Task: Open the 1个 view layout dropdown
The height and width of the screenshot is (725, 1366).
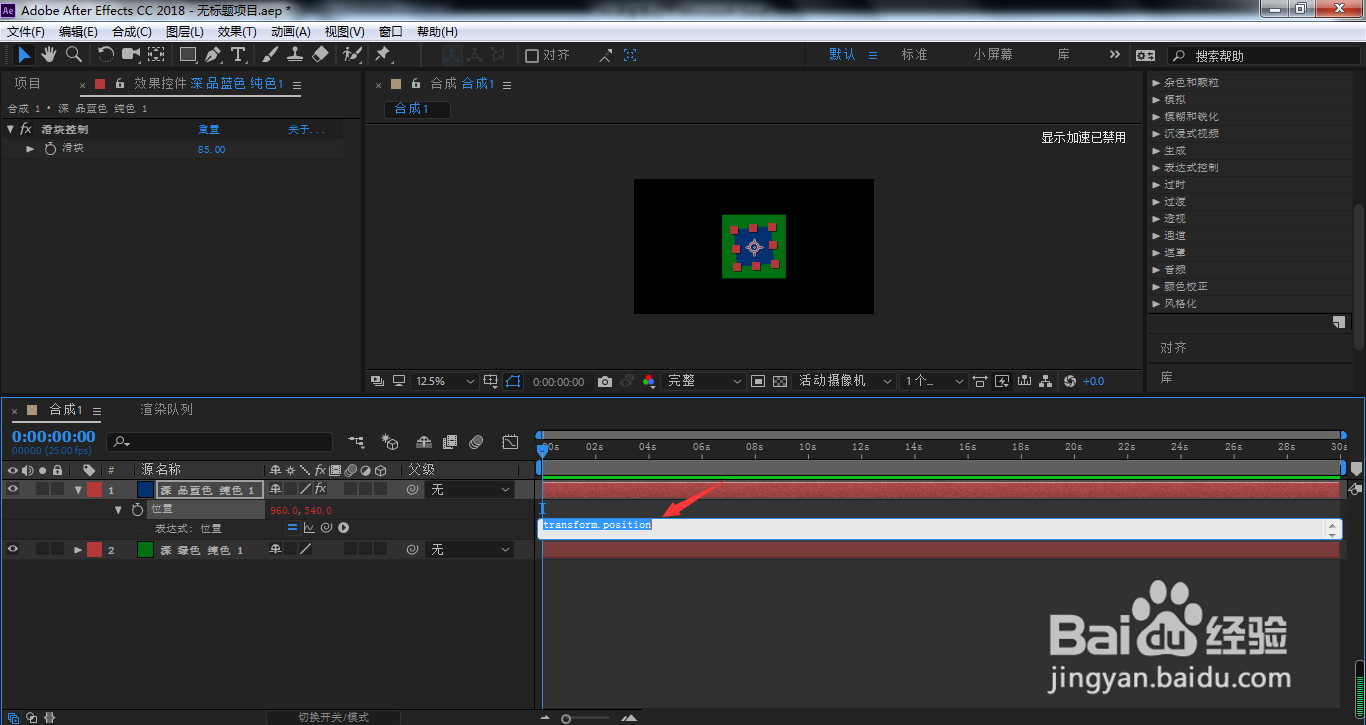Action: [933, 381]
